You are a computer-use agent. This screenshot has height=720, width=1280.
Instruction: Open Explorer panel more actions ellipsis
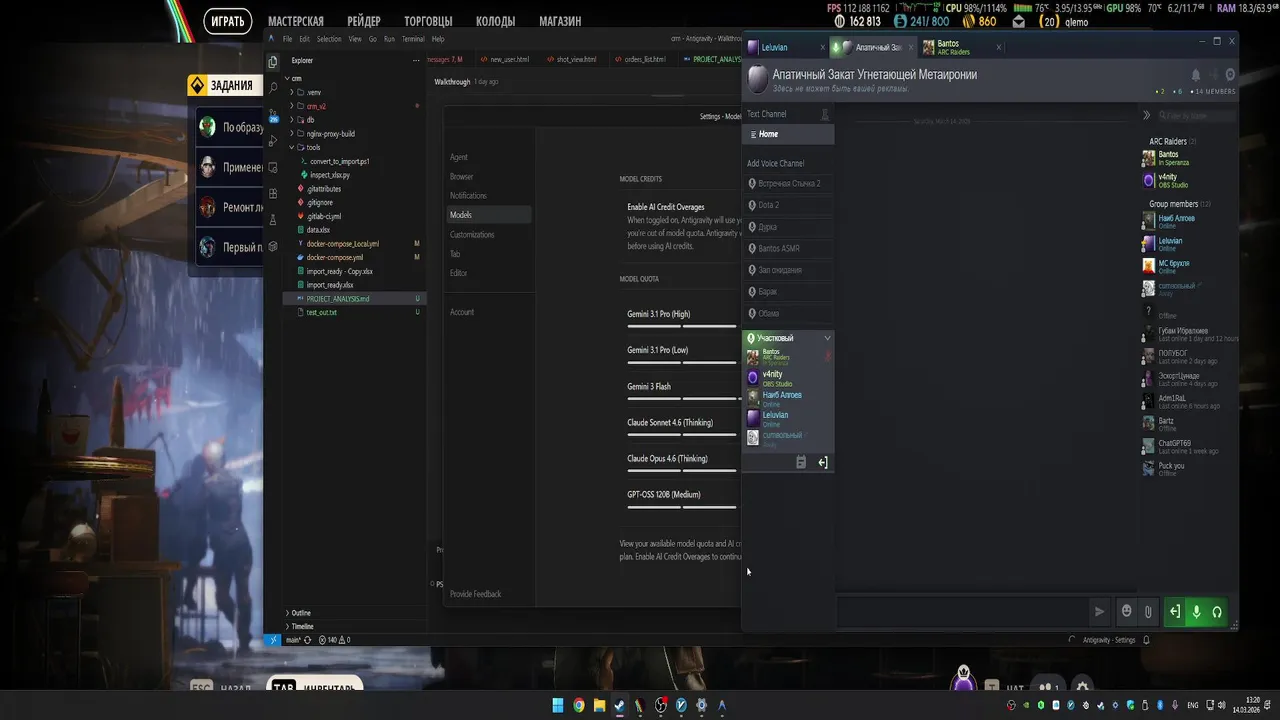tap(417, 61)
